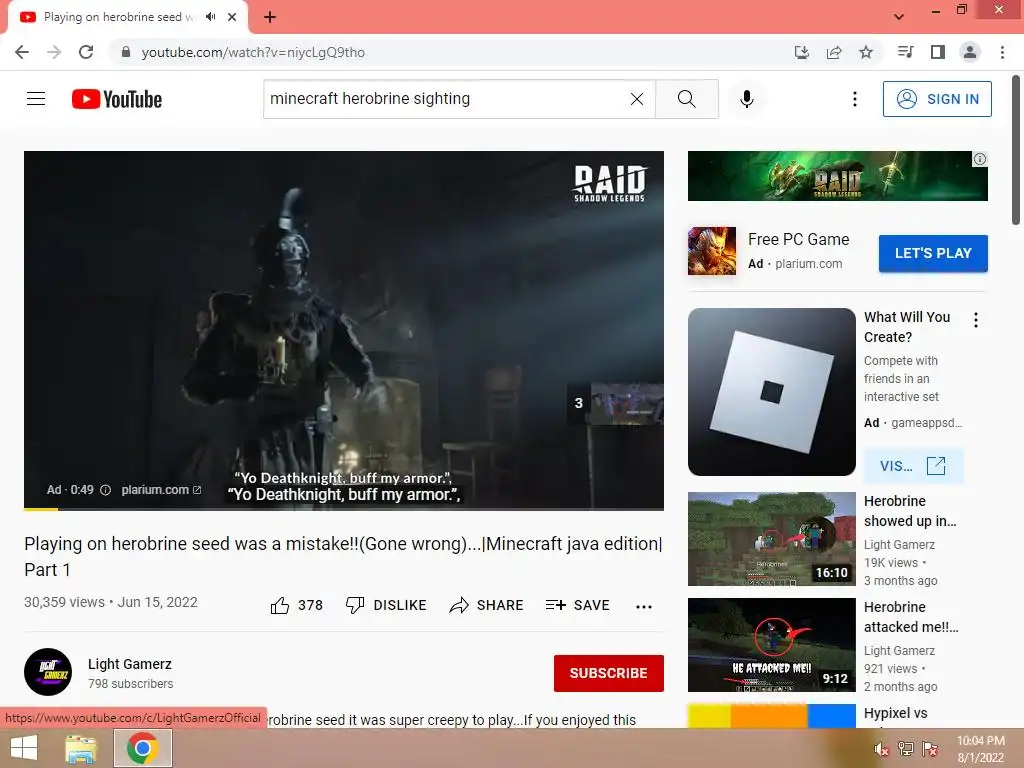Viewport: 1024px width, 768px height.
Task: Open File Explorer from taskbar
Action: pyautogui.click(x=81, y=748)
